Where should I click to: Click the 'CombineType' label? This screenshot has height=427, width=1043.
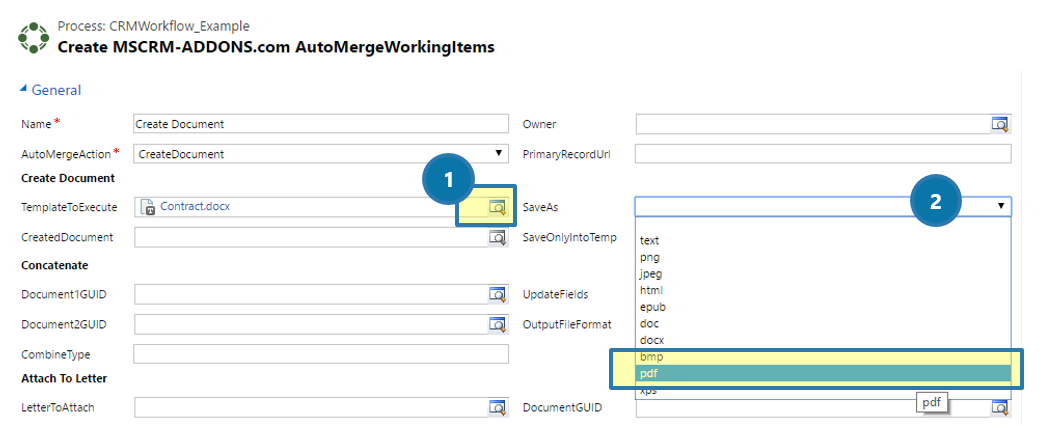click(55, 355)
